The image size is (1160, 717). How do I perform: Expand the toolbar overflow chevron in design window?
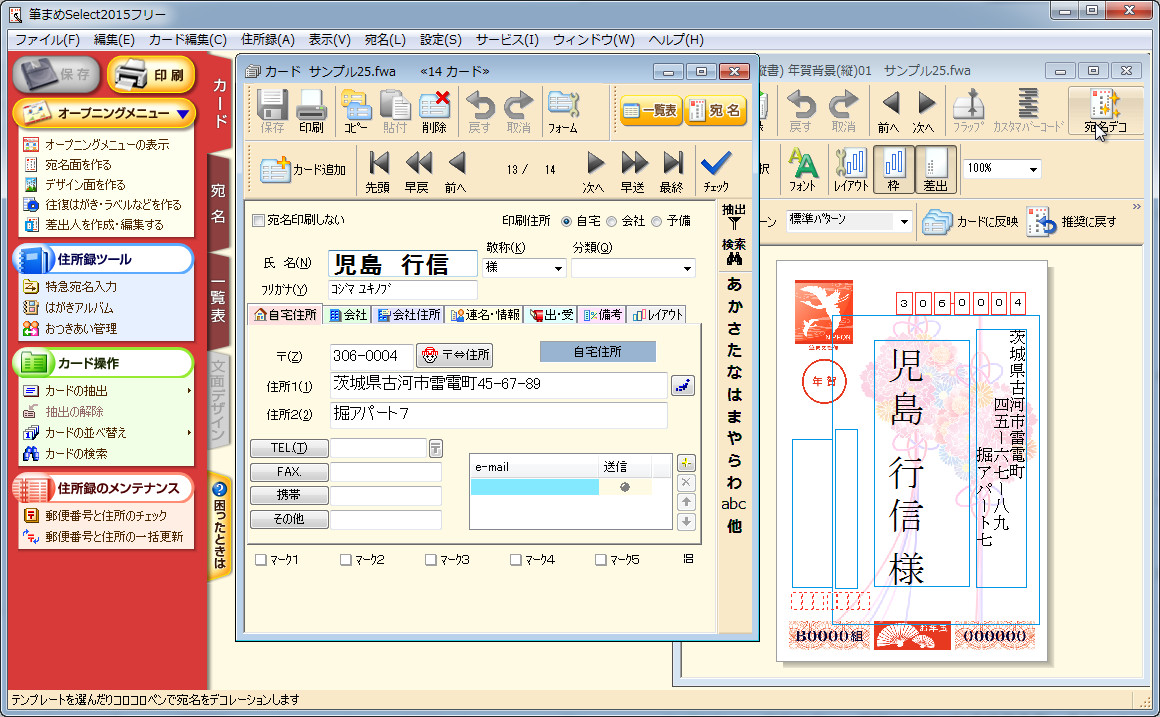[1136, 207]
